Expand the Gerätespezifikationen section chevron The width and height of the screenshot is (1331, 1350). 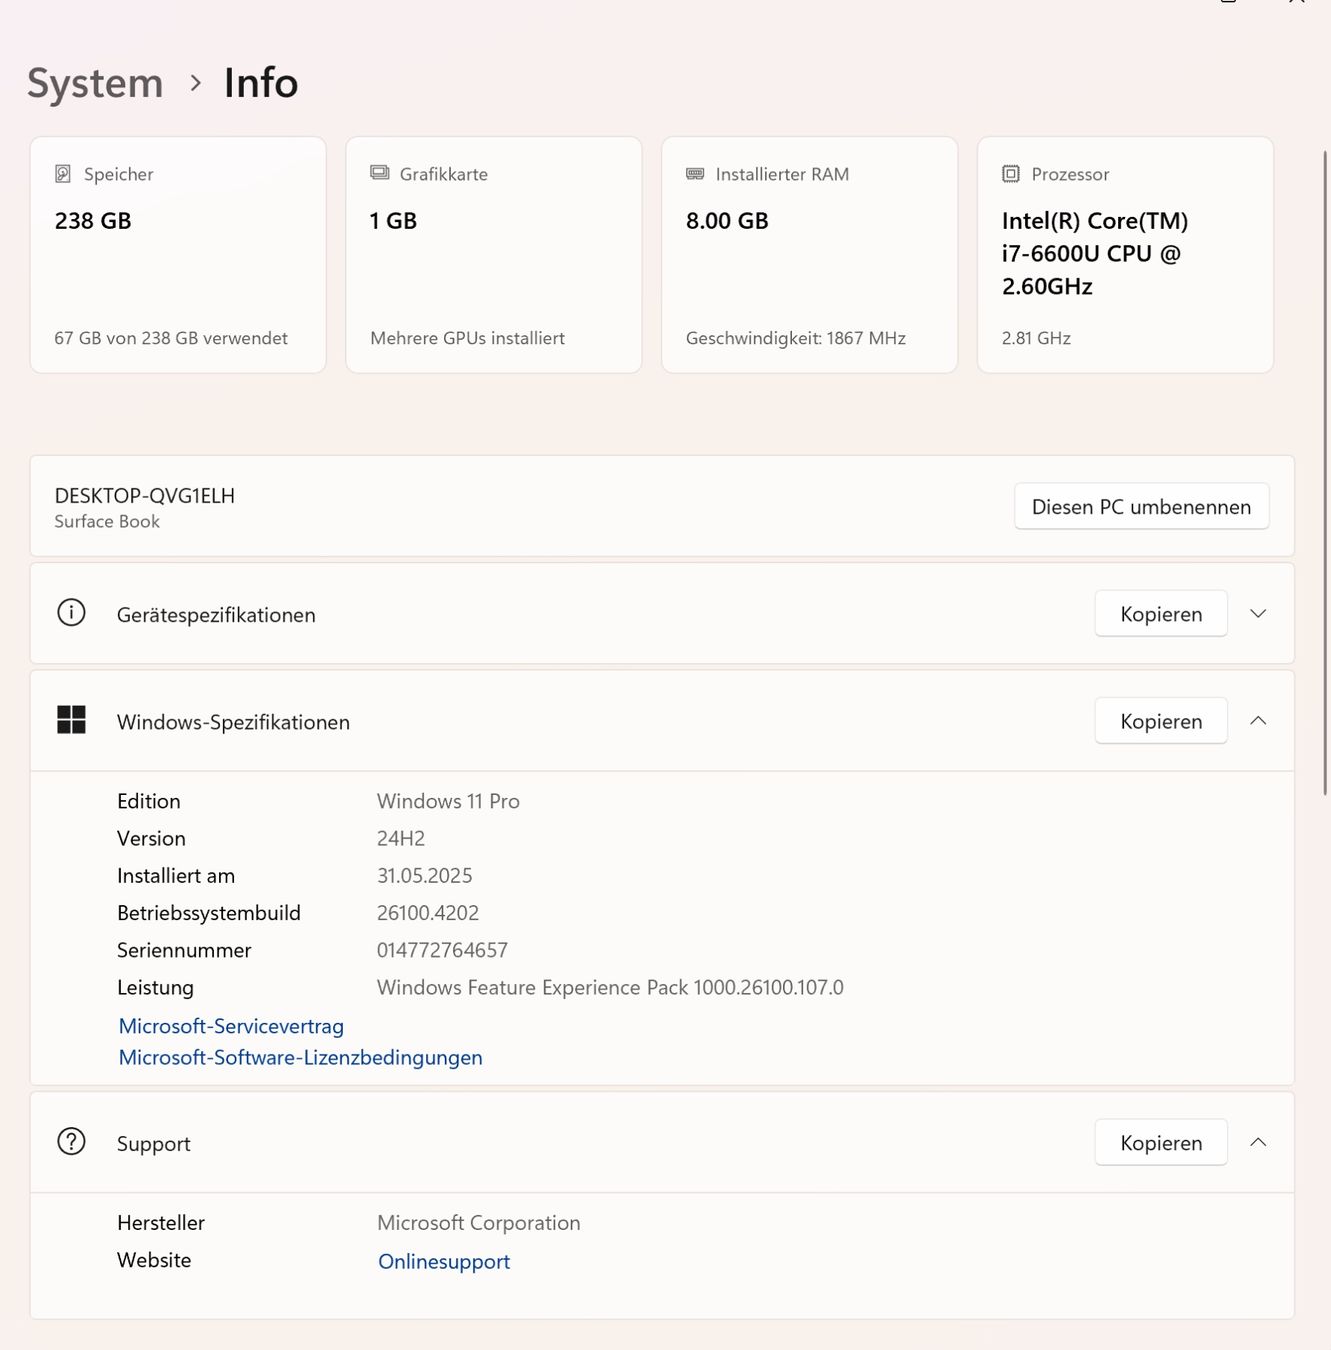pos(1258,614)
